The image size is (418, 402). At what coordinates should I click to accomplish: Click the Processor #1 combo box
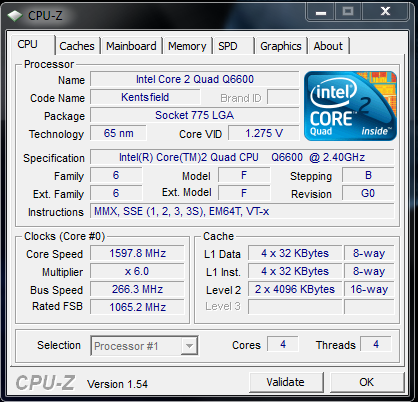(x=144, y=346)
